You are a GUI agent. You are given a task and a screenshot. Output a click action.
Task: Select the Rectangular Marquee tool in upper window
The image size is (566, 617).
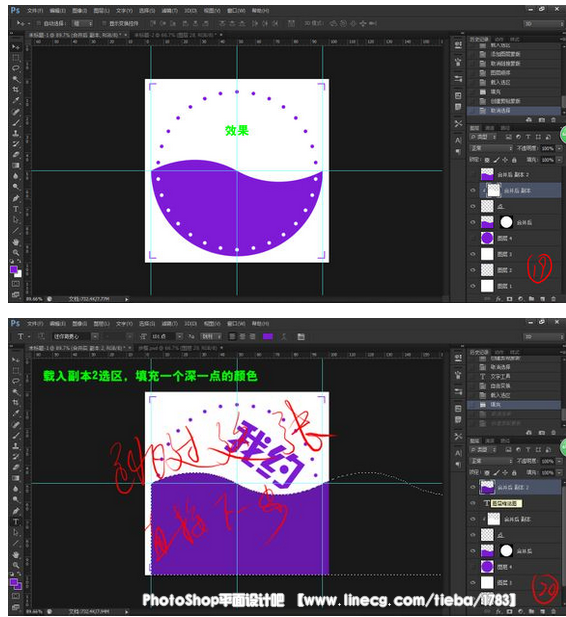[x=16, y=58]
